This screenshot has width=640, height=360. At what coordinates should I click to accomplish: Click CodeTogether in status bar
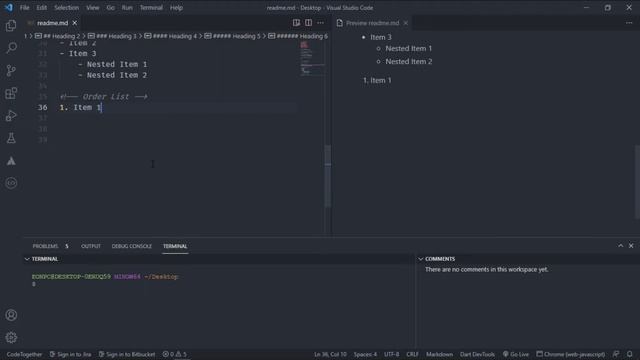point(24,354)
